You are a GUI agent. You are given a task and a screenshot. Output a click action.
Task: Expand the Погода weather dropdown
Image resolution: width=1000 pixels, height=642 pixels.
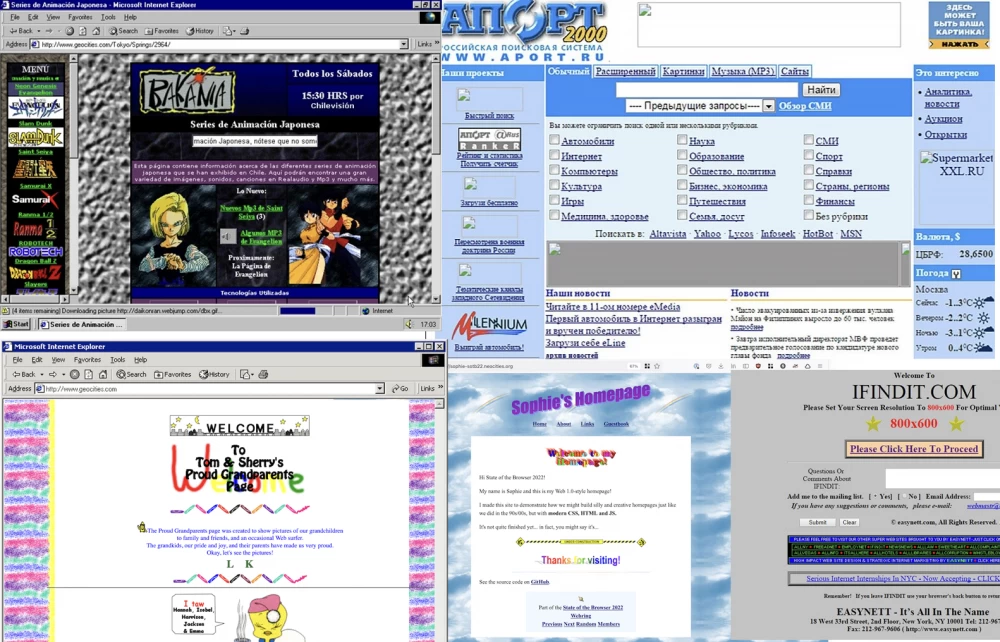coord(956,274)
